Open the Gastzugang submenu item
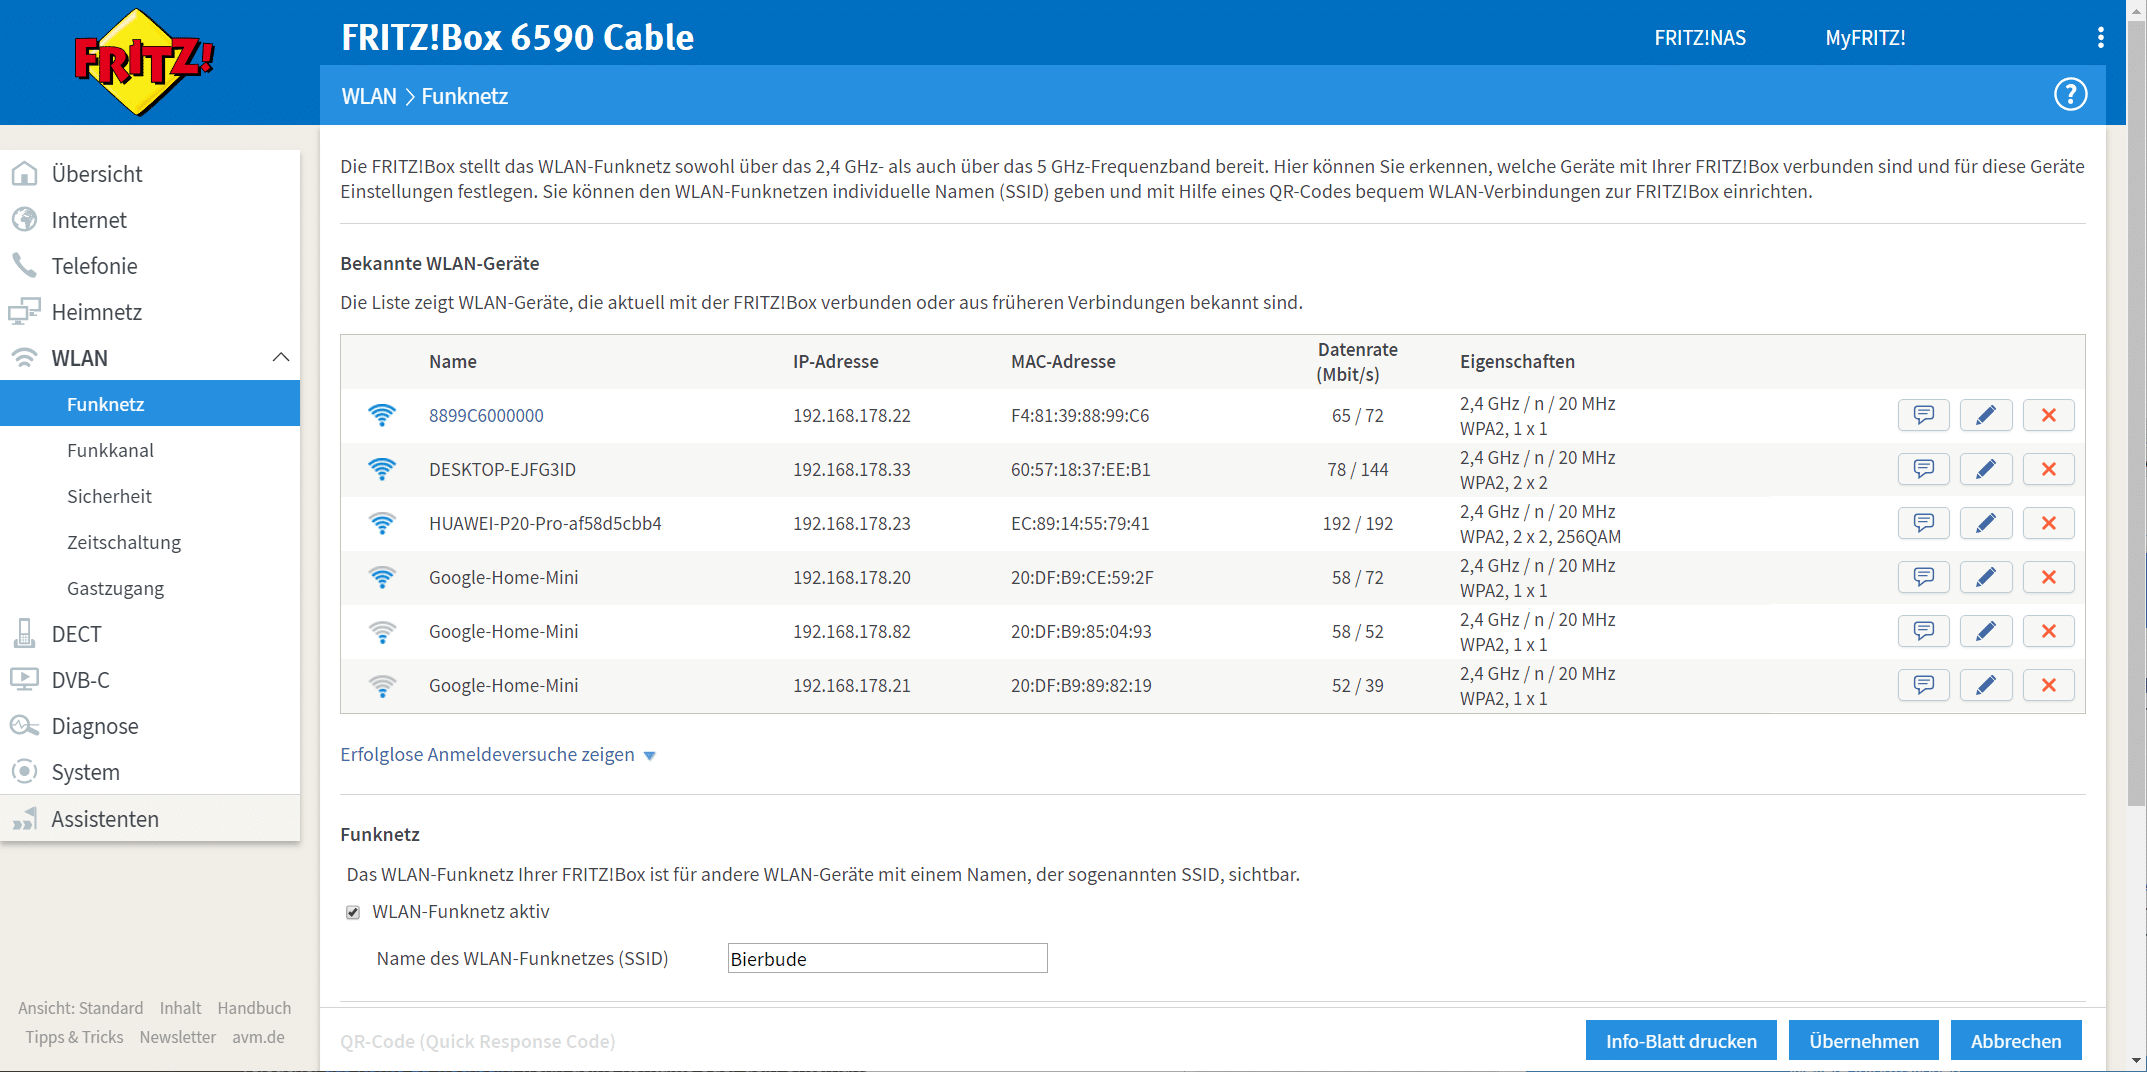The image size is (2147, 1072). click(x=115, y=588)
